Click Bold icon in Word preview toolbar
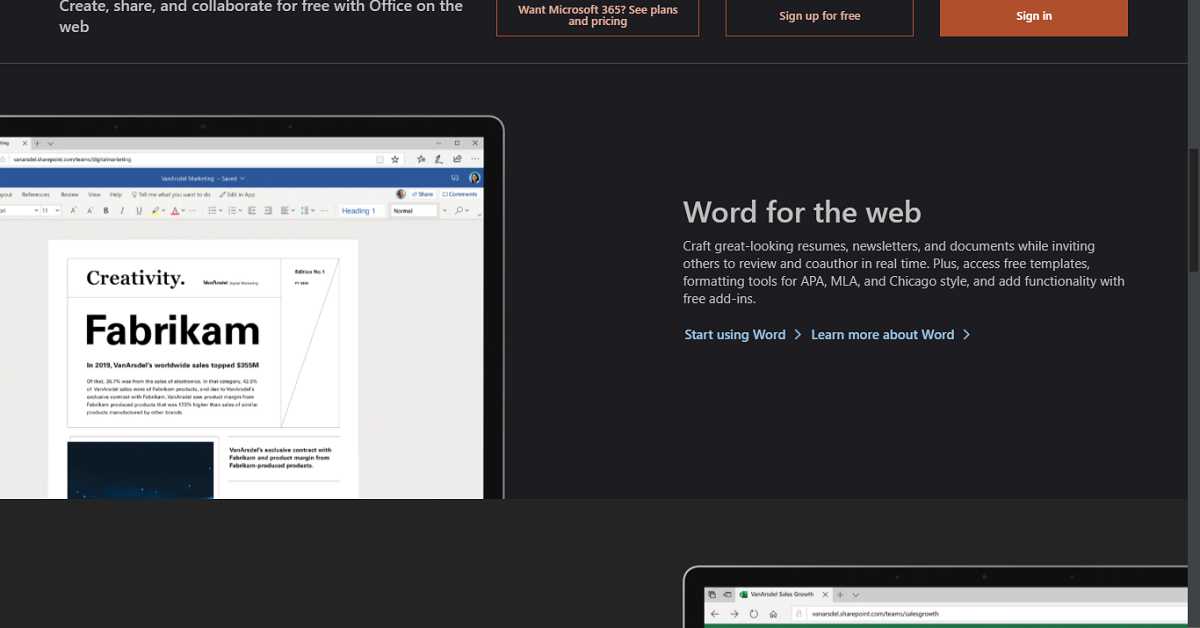Screen dimensions: 1200x628 tap(106, 210)
